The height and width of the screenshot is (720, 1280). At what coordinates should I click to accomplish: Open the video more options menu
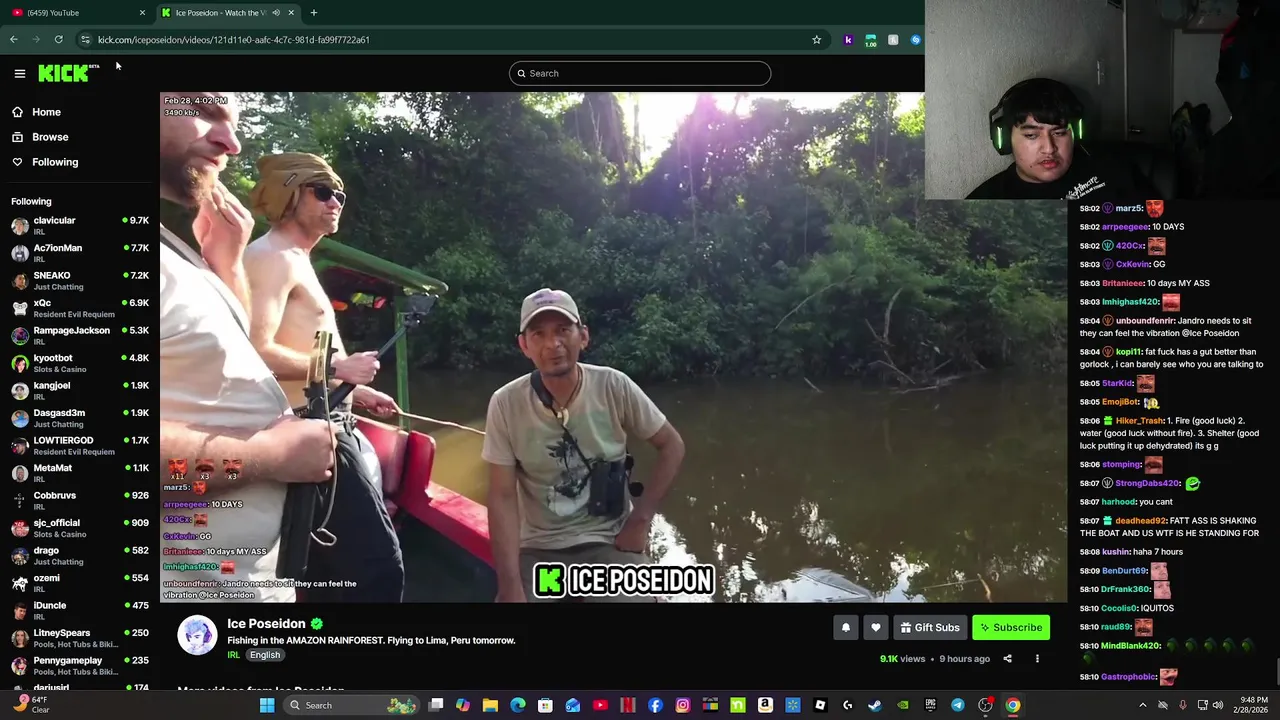coord(1037,659)
